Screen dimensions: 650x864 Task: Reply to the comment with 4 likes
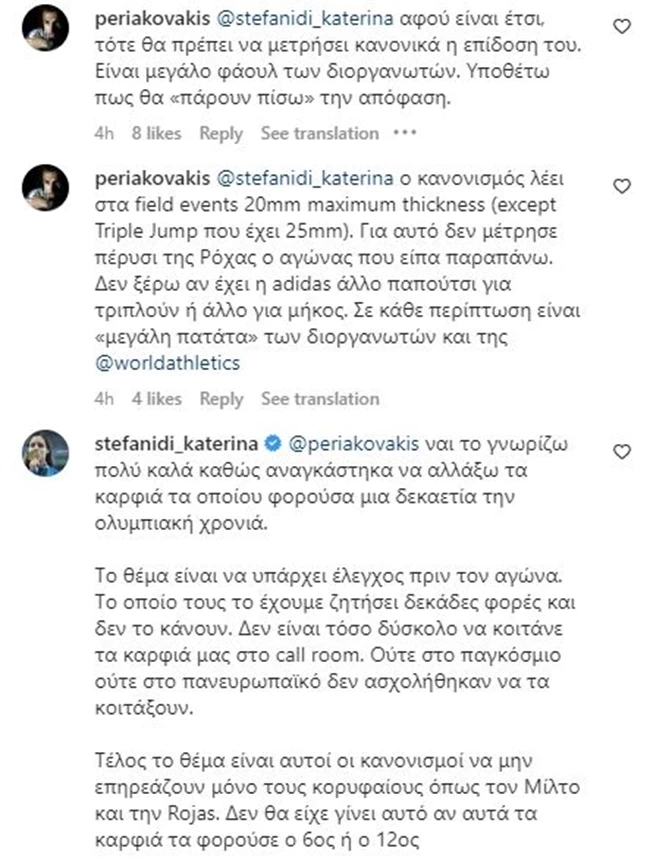pyautogui.click(x=221, y=398)
